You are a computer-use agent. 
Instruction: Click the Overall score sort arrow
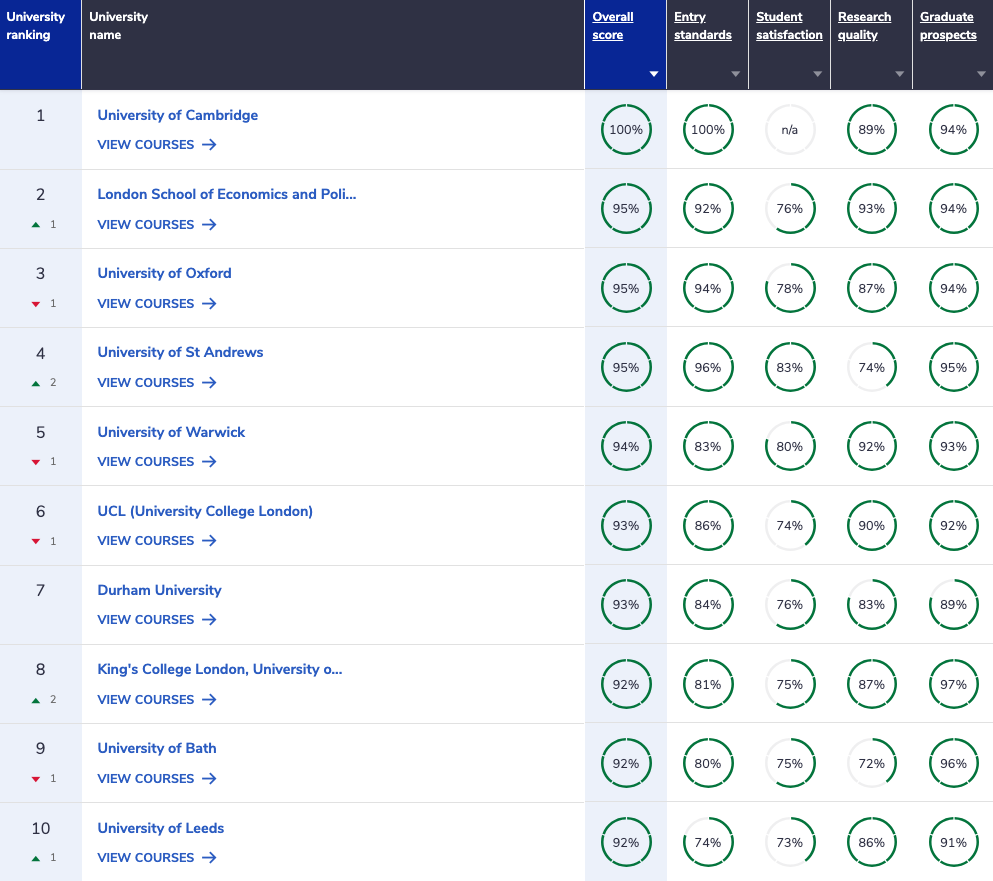click(654, 74)
